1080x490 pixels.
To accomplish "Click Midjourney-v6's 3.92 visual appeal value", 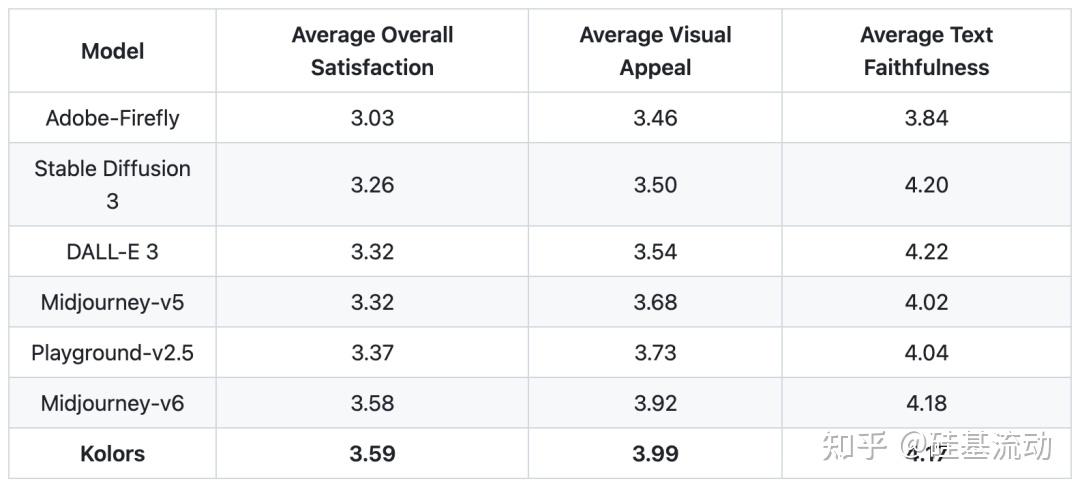I will coord(655,403).
